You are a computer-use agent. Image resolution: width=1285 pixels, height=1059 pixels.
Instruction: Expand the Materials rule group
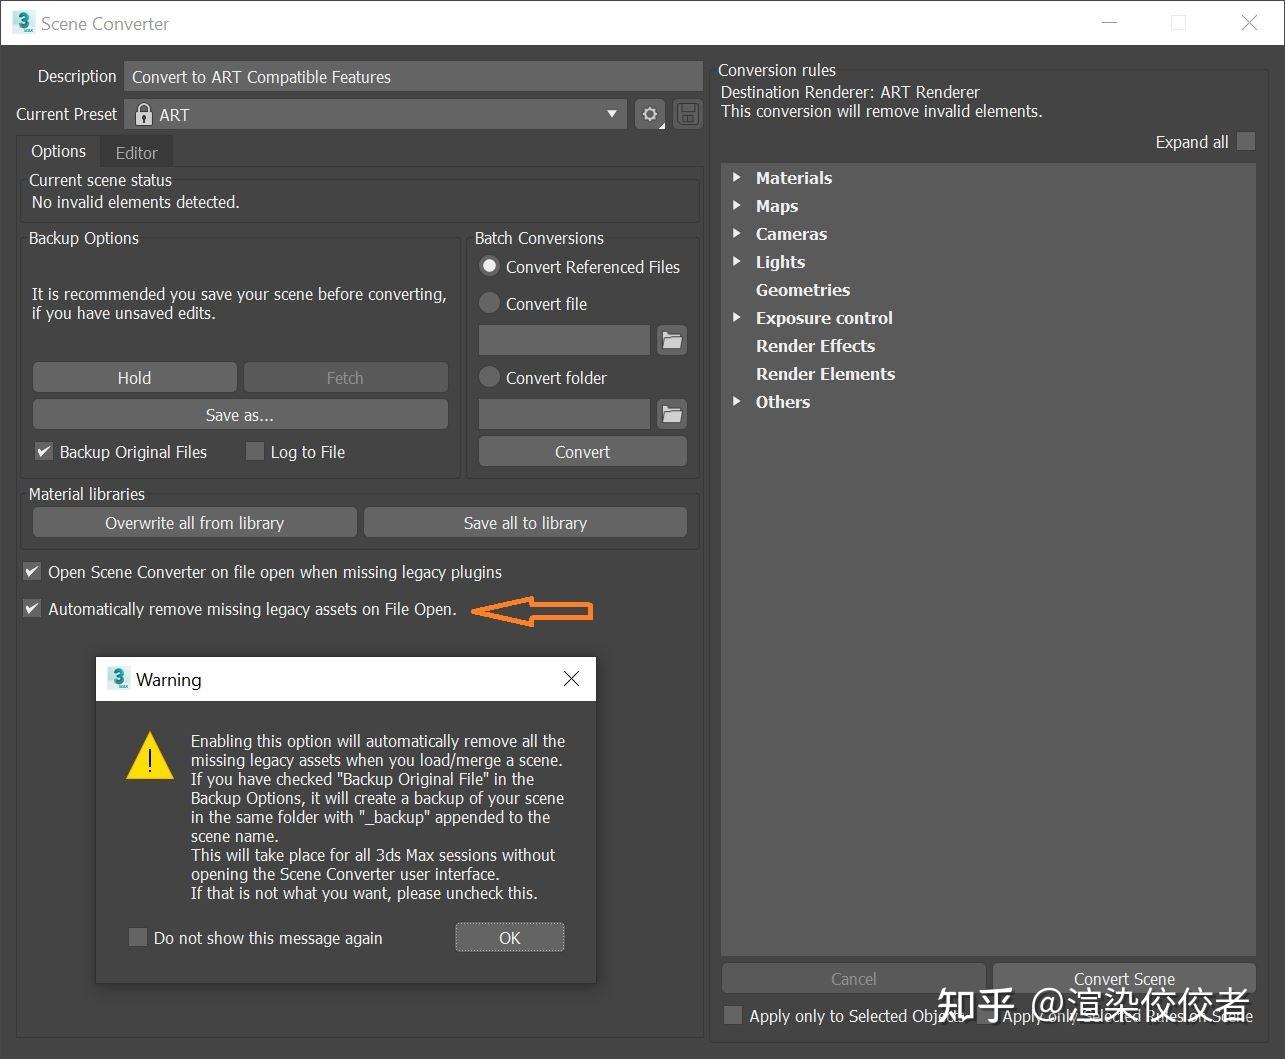tap(736, 177)
